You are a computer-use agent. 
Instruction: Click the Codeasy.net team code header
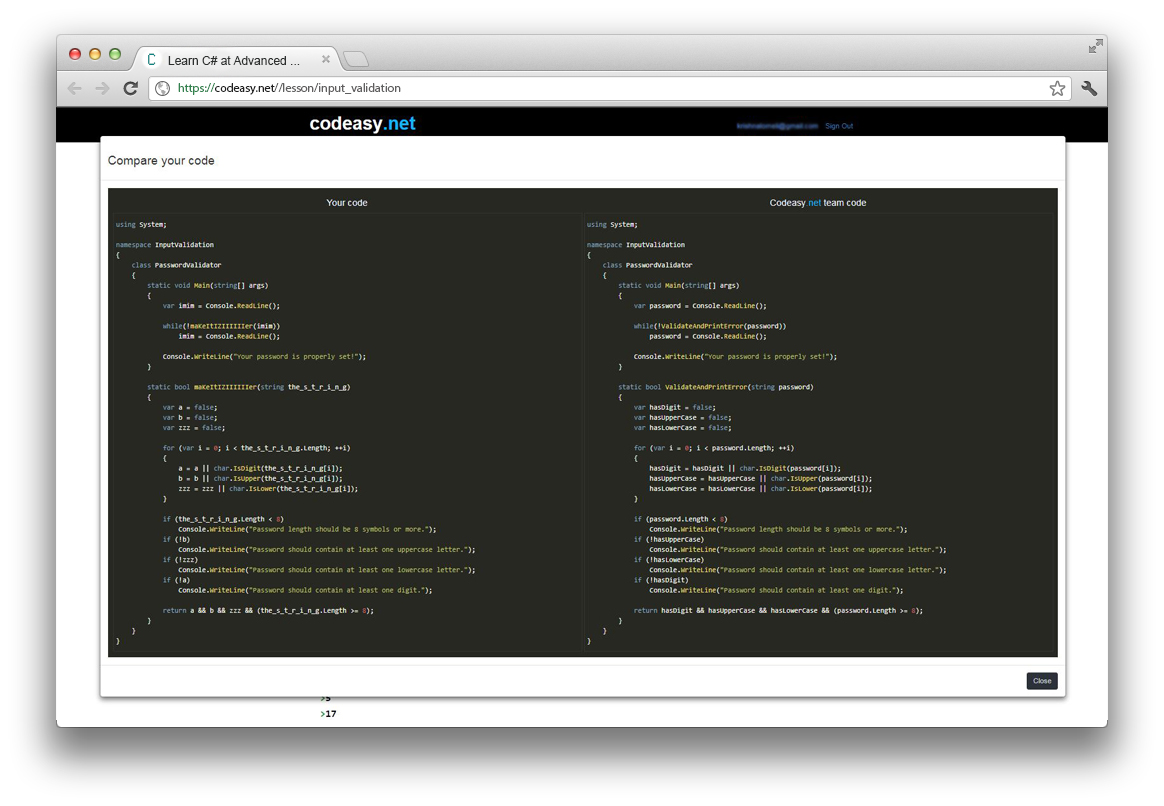(817, 203)
